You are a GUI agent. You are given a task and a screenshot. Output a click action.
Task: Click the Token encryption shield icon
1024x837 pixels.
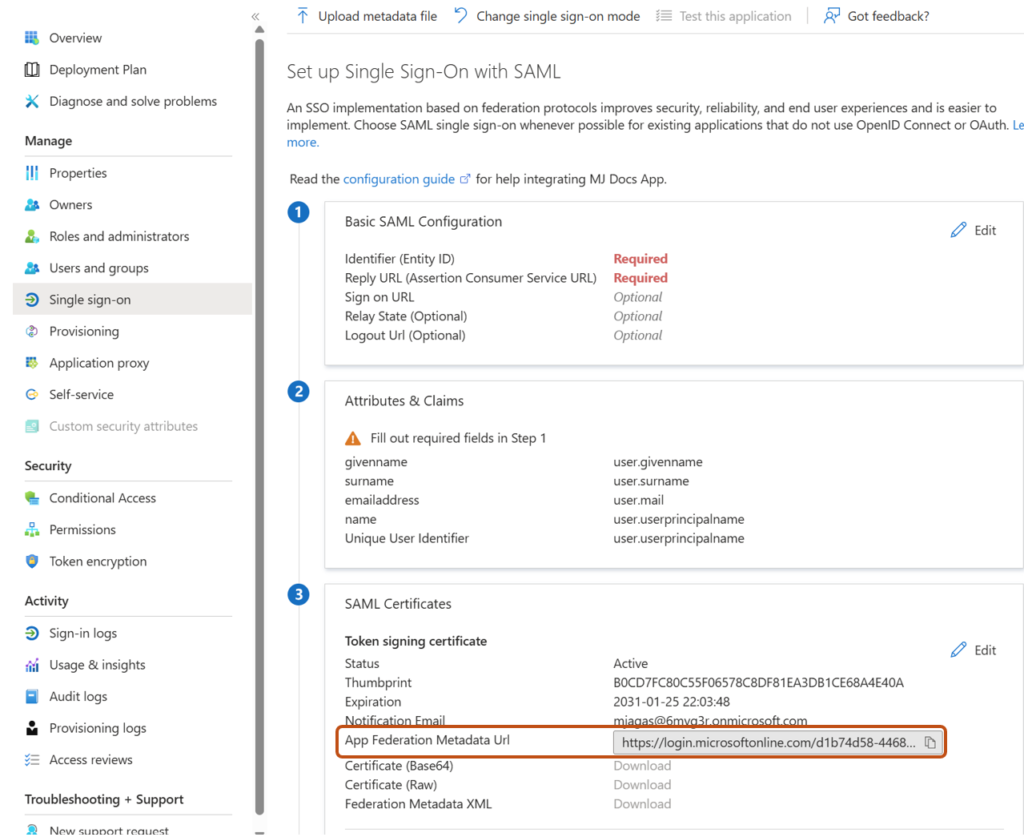(x=32, y=562)
